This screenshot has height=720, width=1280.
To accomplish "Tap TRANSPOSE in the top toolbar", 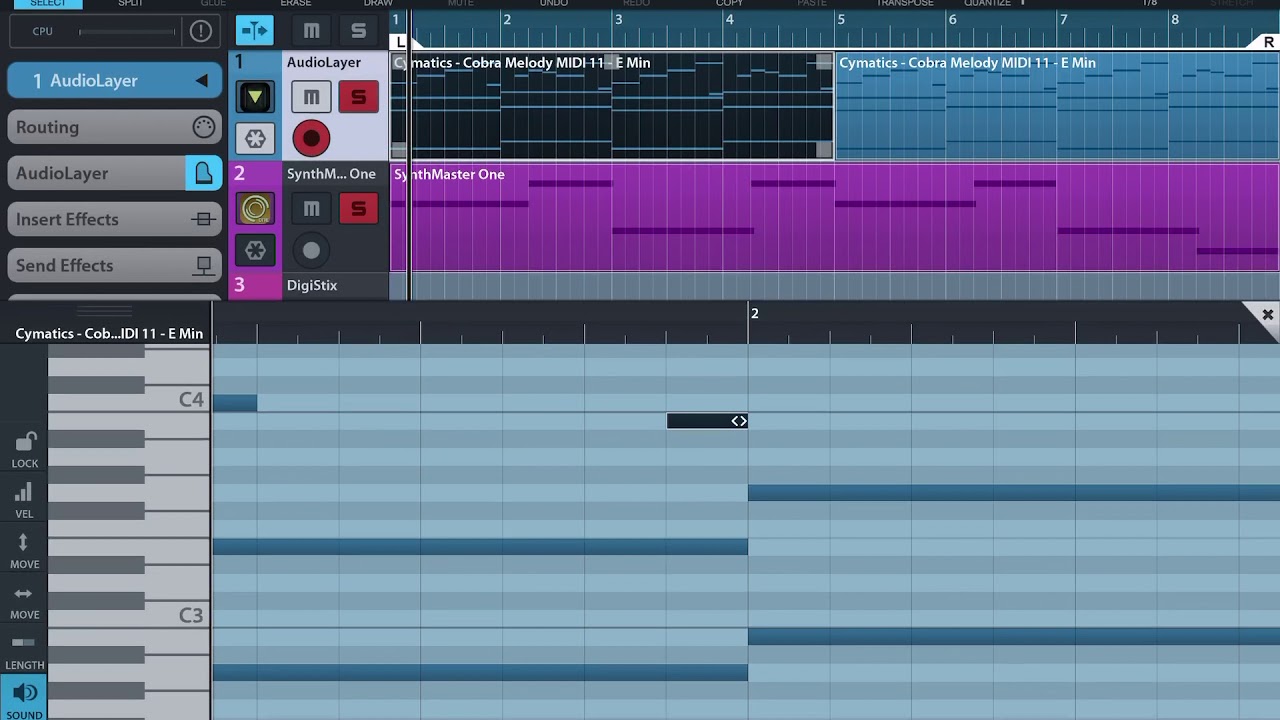I will [905, 4].
